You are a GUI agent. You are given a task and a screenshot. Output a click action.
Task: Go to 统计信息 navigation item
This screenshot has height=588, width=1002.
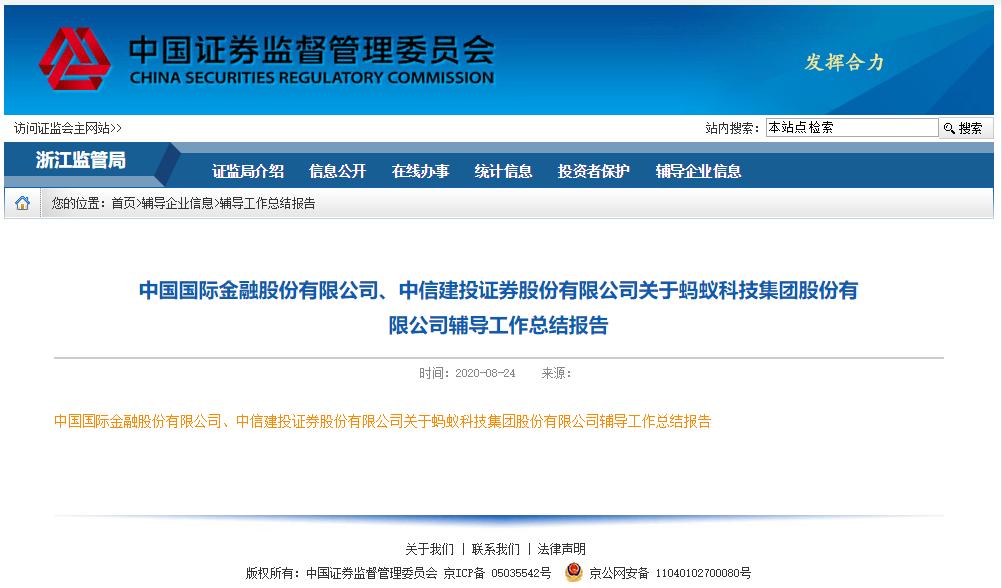(x=503, y=171)
